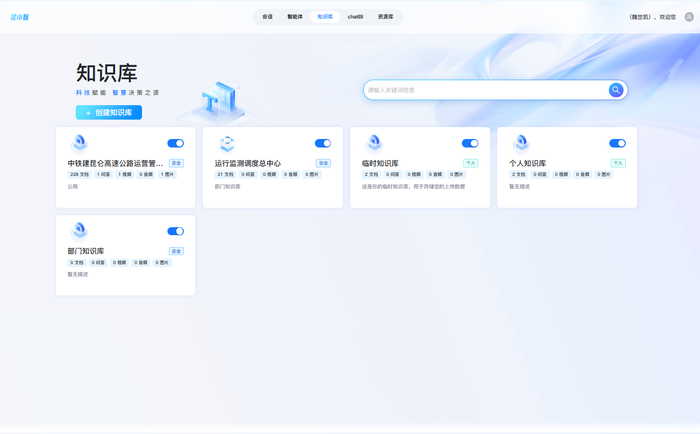Go to the chatBI tab
The width and height of the screenshot is (700, 434).
tap(355, 17)
